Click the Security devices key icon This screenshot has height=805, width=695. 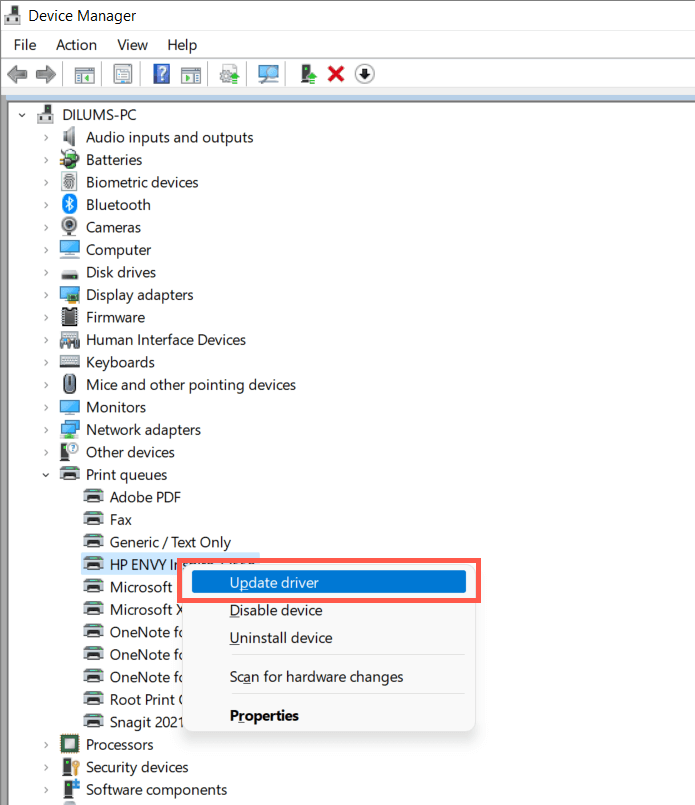click(x=70, y=766)
